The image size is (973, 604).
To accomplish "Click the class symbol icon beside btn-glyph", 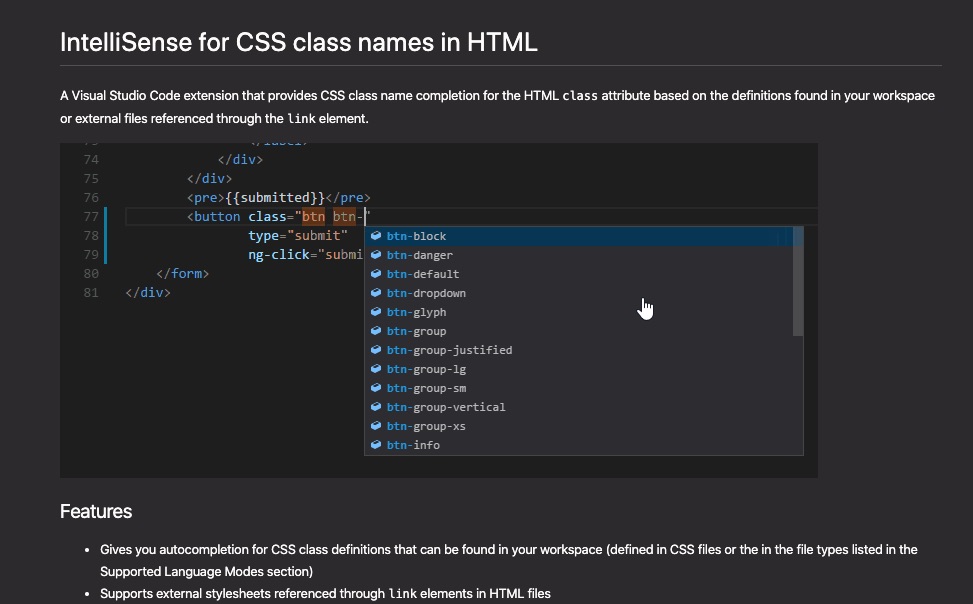I will (375, 312).
